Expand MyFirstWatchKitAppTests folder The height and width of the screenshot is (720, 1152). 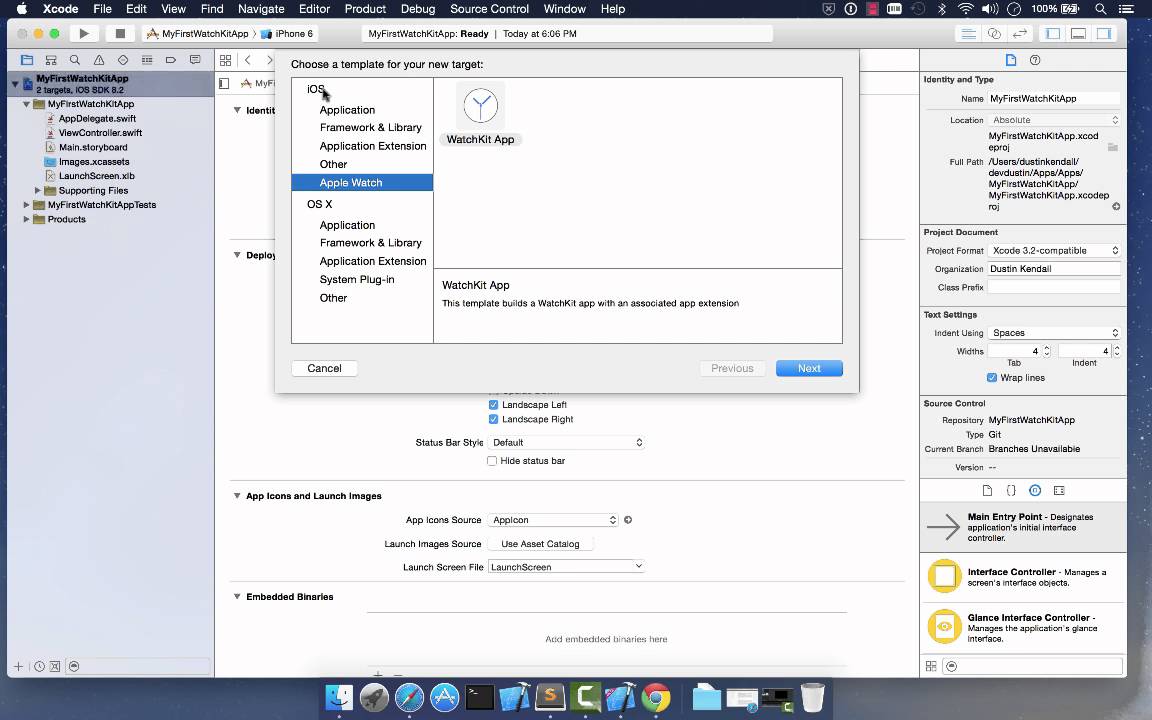point(26,205)
